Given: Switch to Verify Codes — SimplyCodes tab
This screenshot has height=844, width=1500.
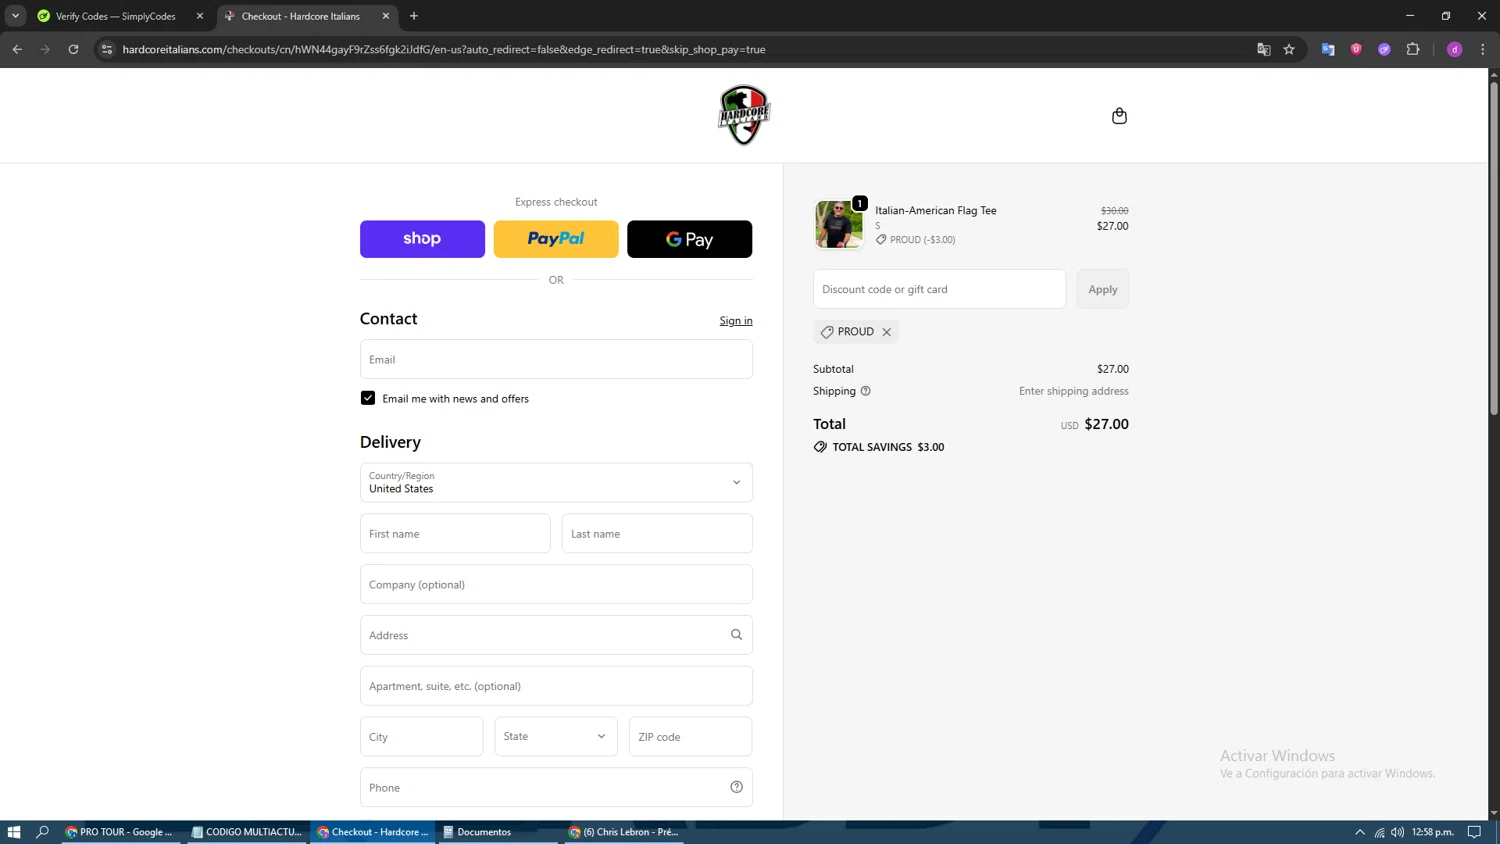Looking at the screenshot, I should [120, 16].
